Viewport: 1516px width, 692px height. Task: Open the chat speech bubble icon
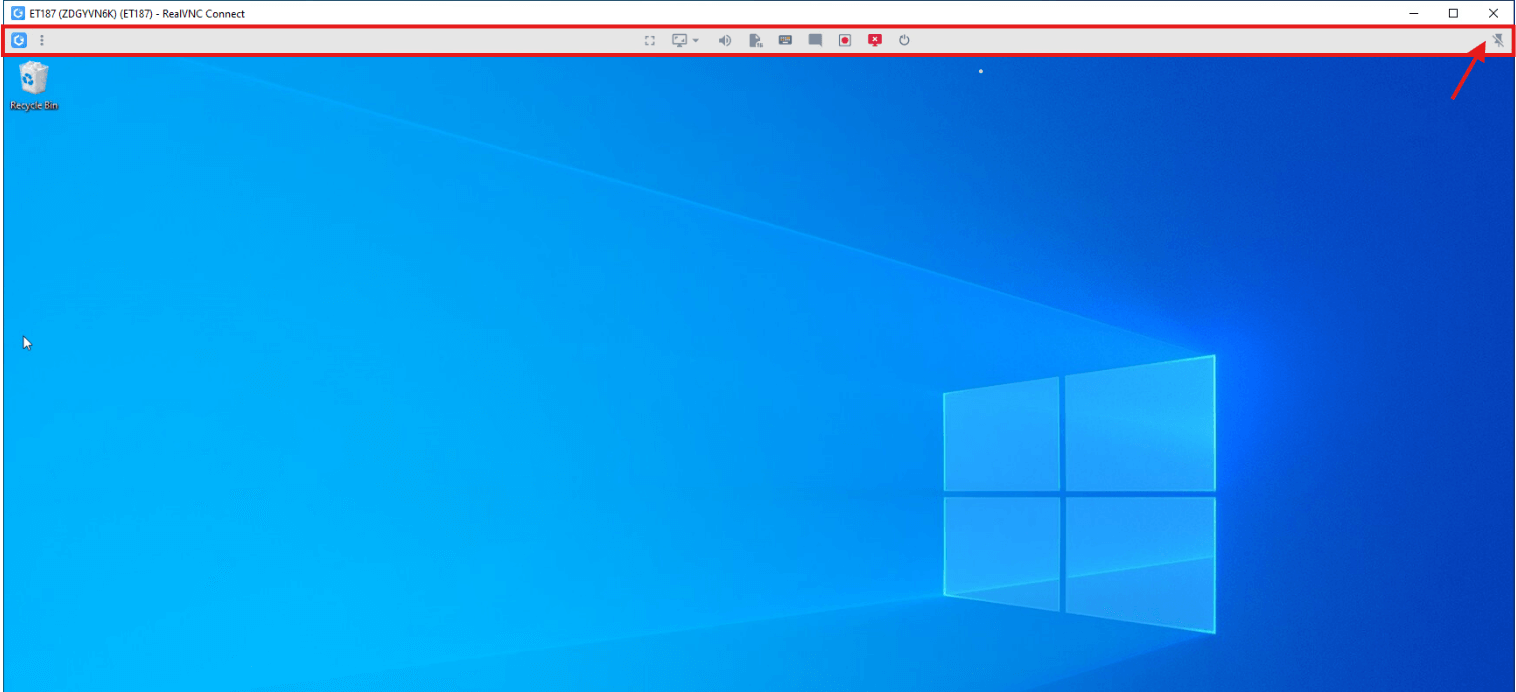[815, 41]
